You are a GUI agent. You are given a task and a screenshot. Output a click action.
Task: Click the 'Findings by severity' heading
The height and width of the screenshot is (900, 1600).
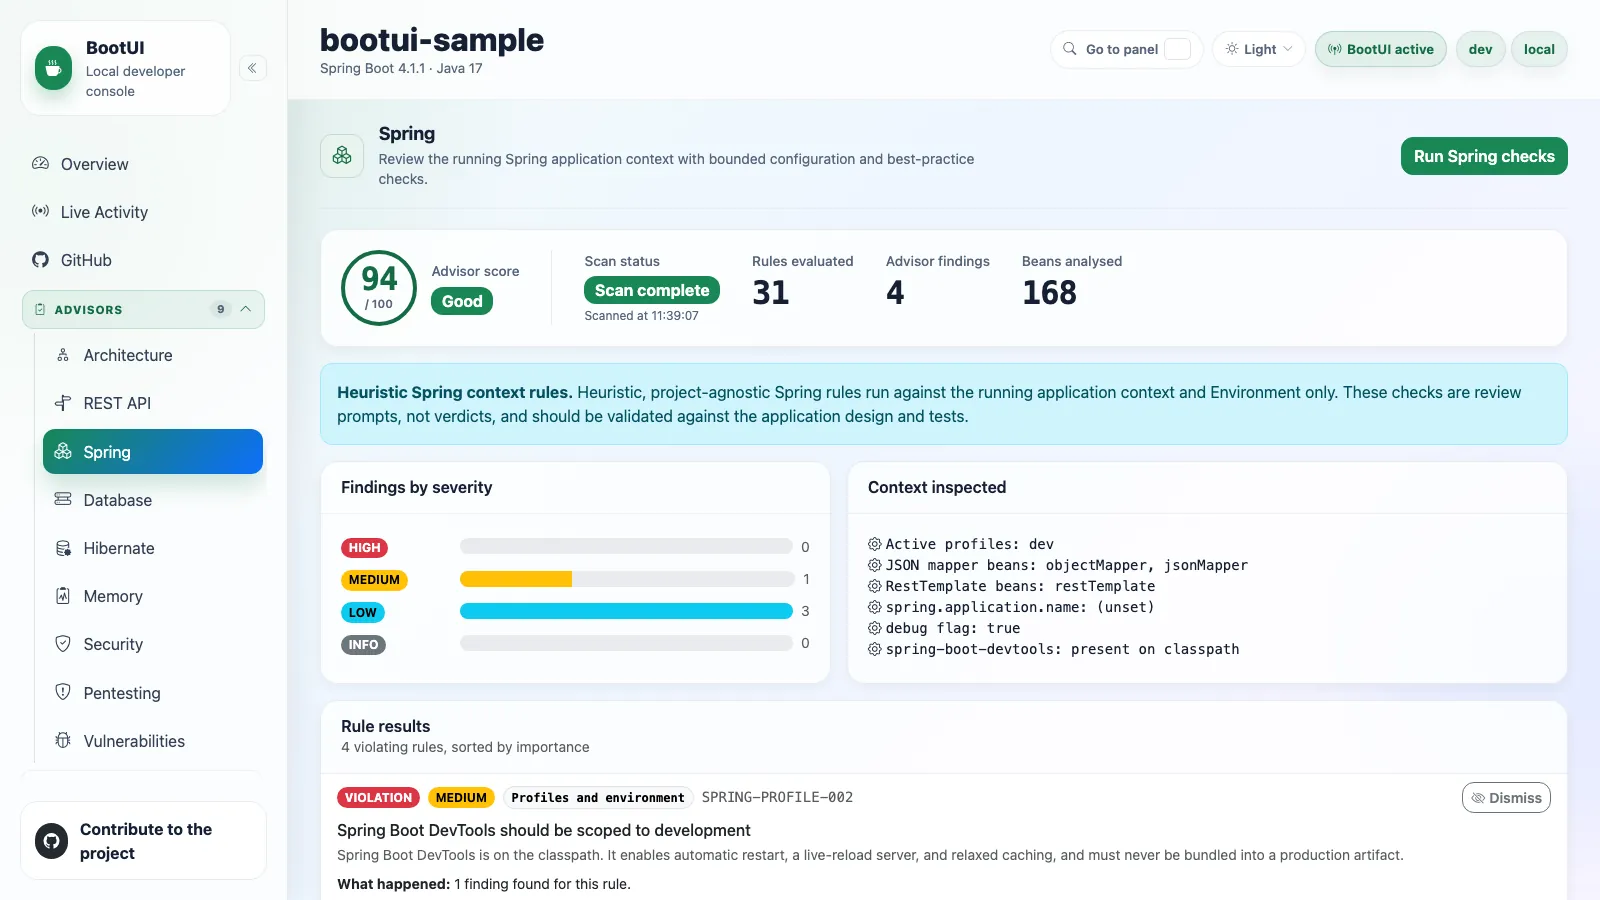coord(416,487)
